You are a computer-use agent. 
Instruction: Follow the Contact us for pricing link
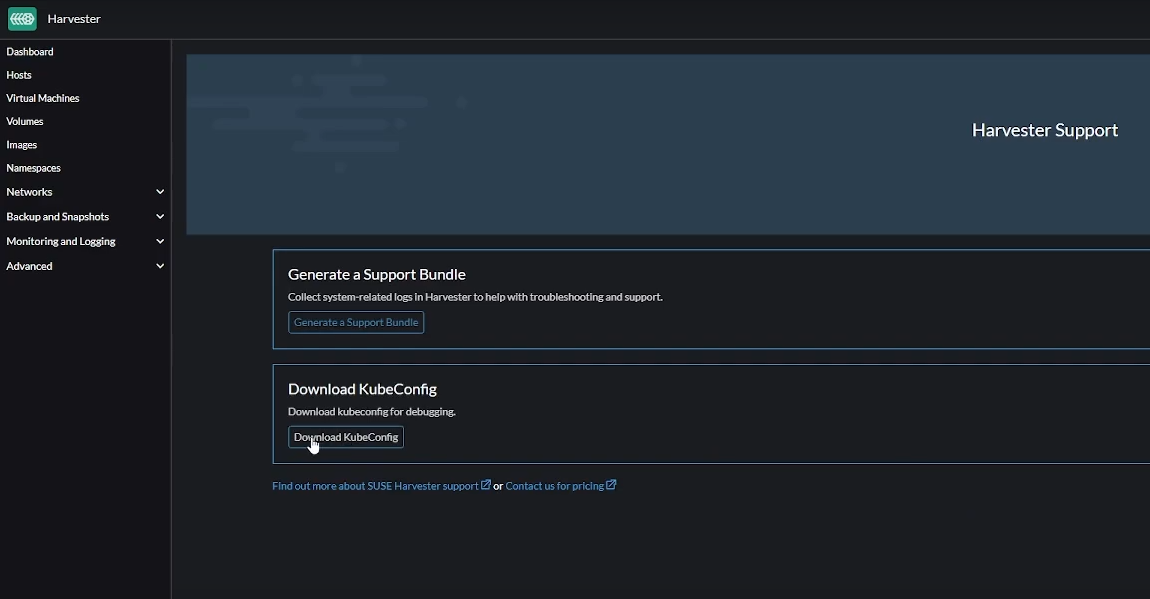click(558, 485)
